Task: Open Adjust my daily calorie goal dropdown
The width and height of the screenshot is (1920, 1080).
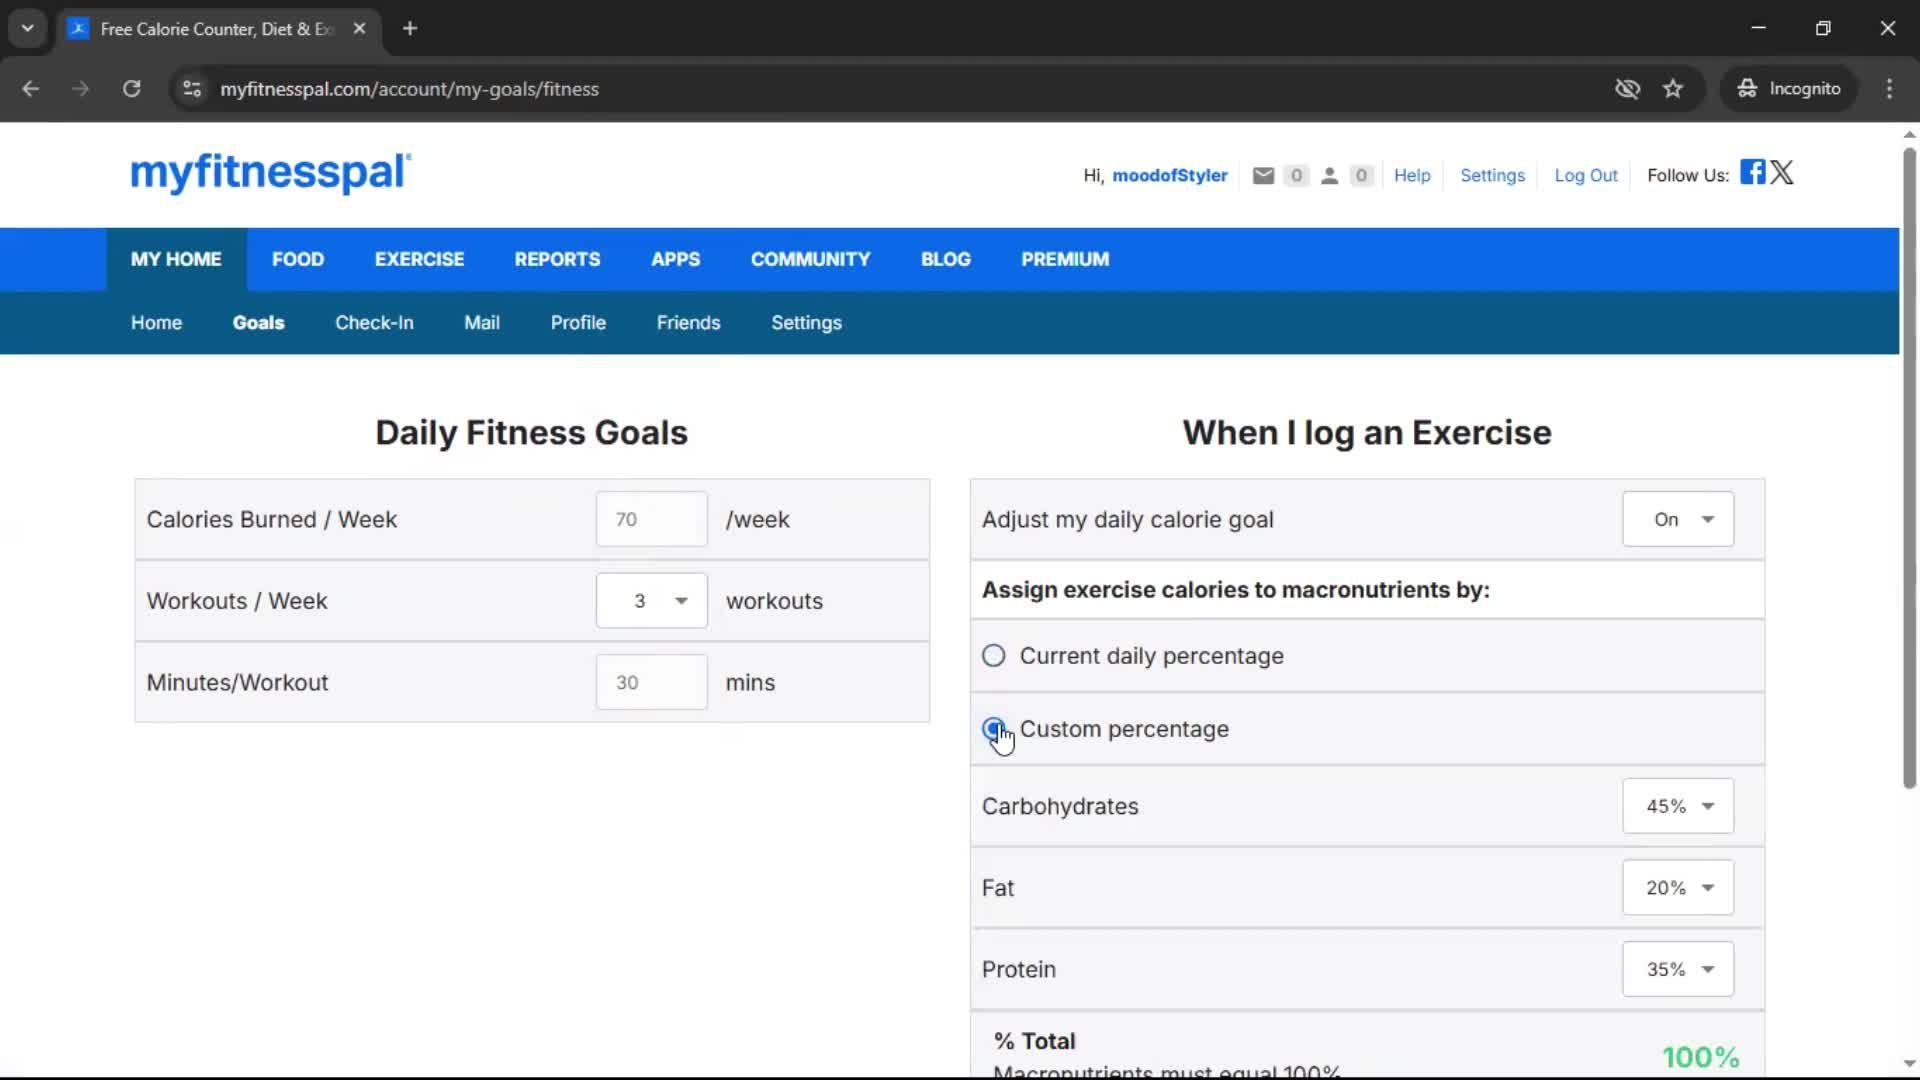Action: (1678, 519)
